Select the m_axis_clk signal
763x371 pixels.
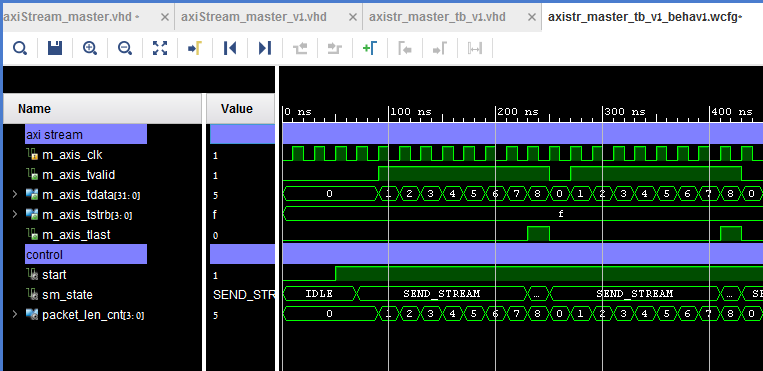(73, 155)
